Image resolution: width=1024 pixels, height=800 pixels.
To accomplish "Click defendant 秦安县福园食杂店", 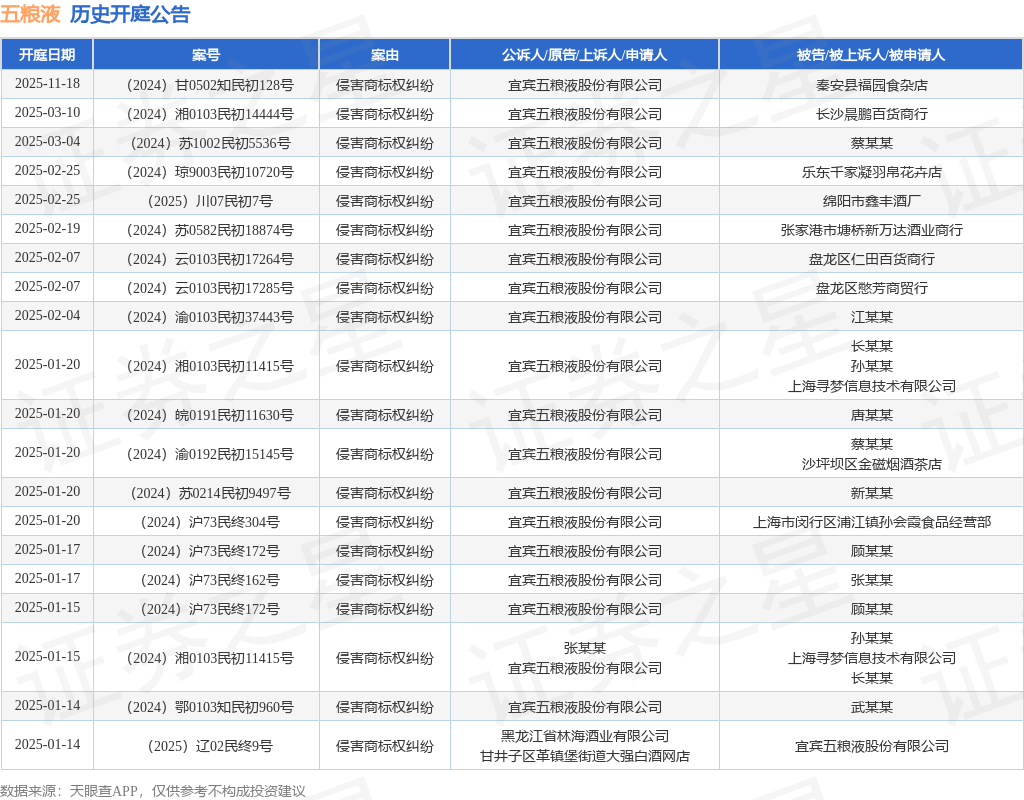I will [872, 86].
